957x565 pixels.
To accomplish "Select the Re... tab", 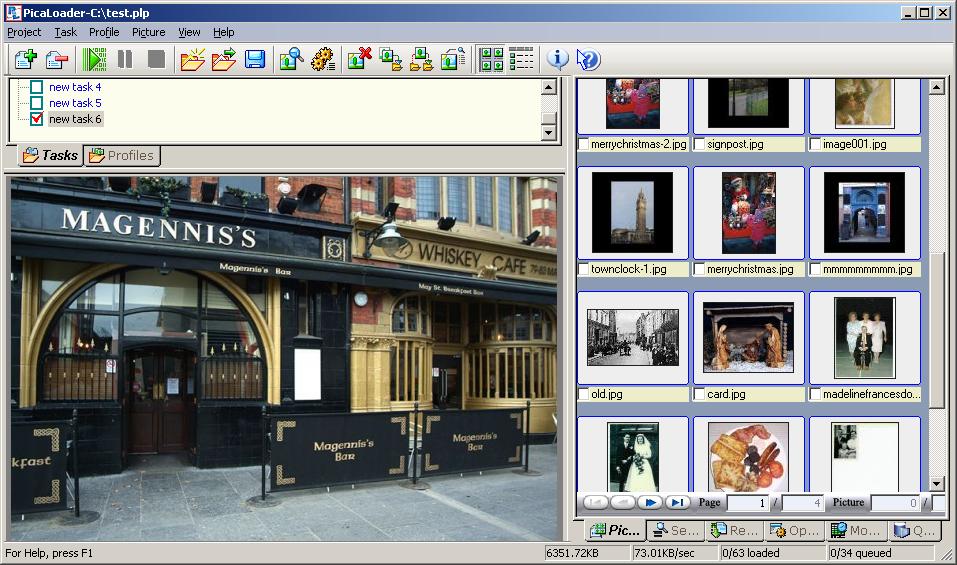I will pyautogui.click(x=735, y=531).
